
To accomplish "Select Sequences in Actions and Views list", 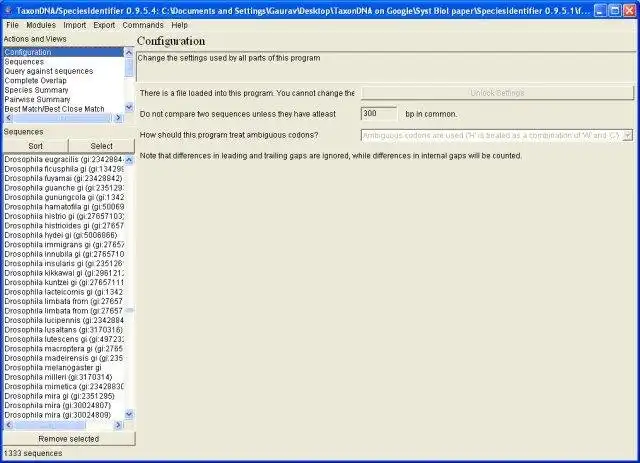I will click(63, 62).
